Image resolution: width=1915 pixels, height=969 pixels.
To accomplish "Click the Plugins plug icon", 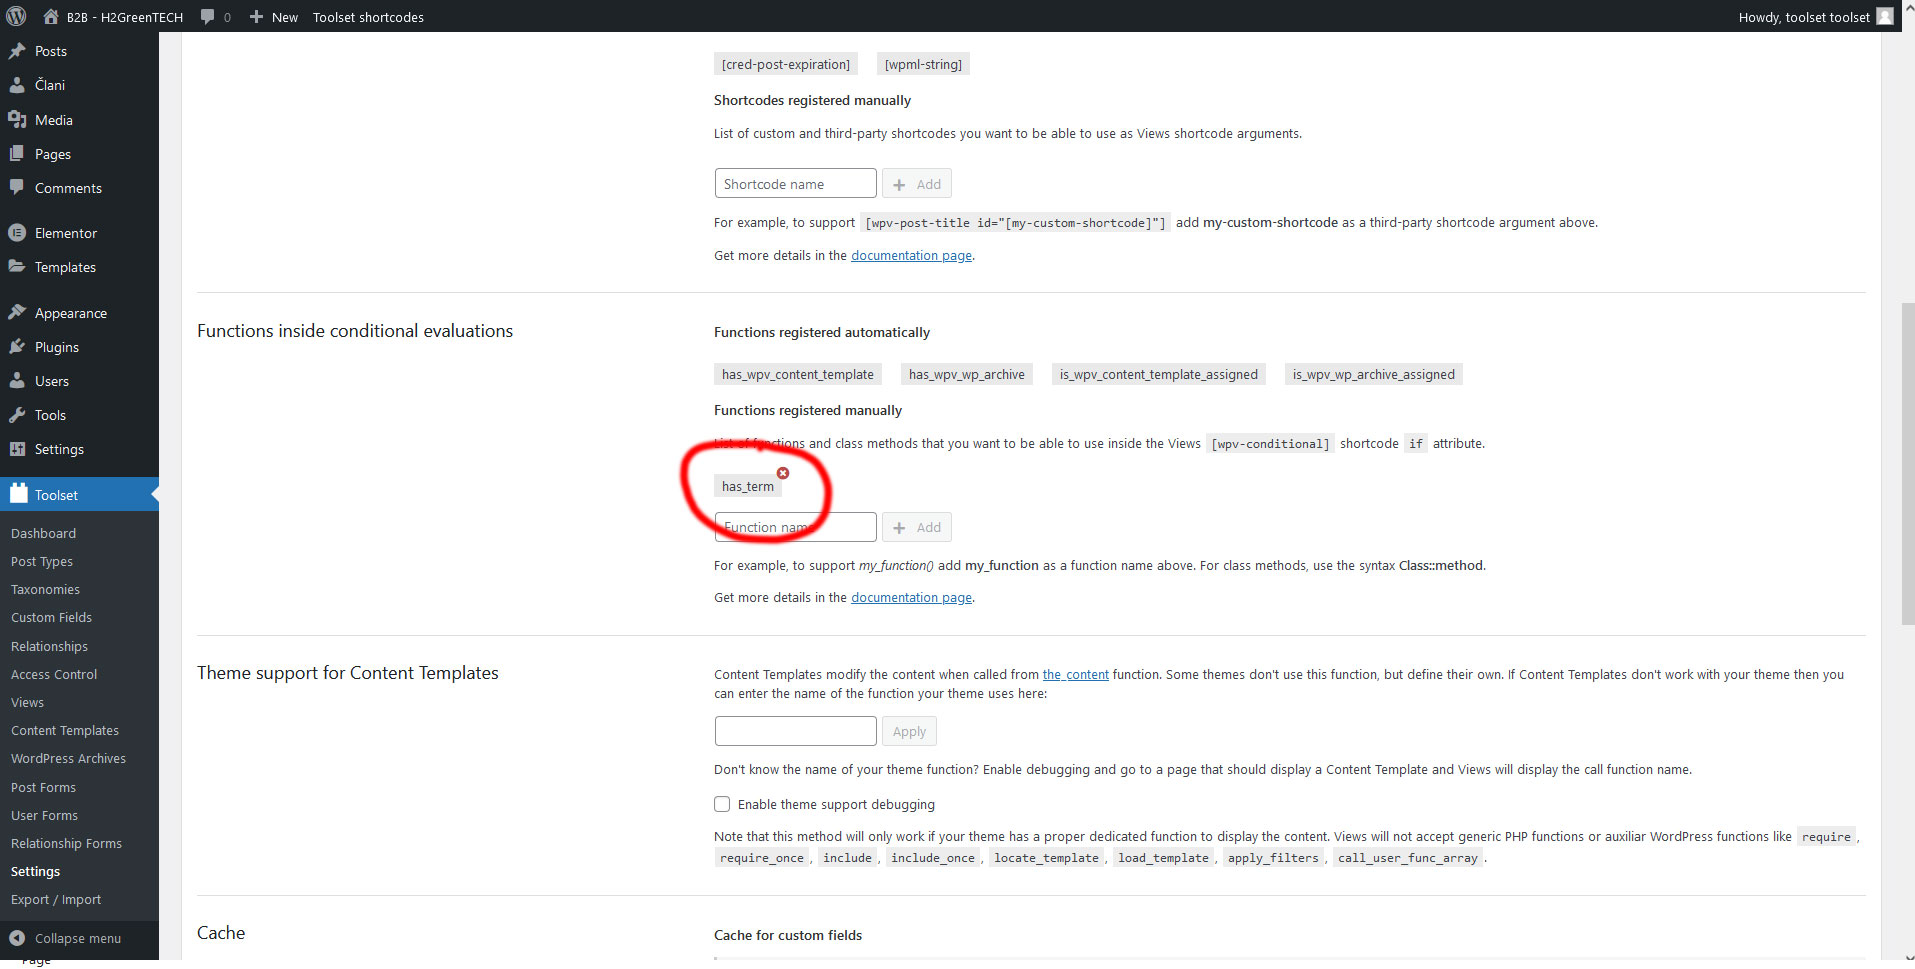I will (x=17, y=347).
